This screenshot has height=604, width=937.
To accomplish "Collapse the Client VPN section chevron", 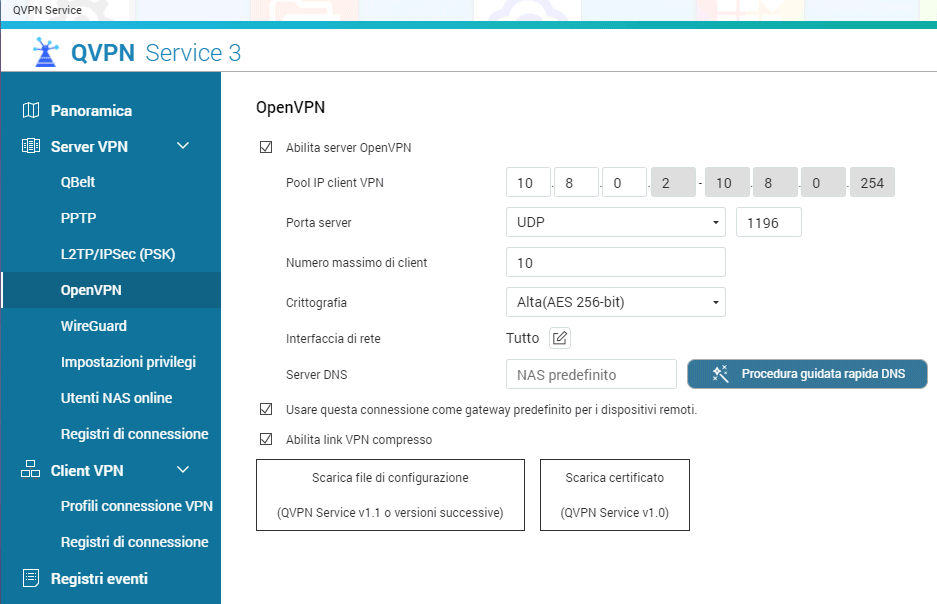I will coord(183,470).
